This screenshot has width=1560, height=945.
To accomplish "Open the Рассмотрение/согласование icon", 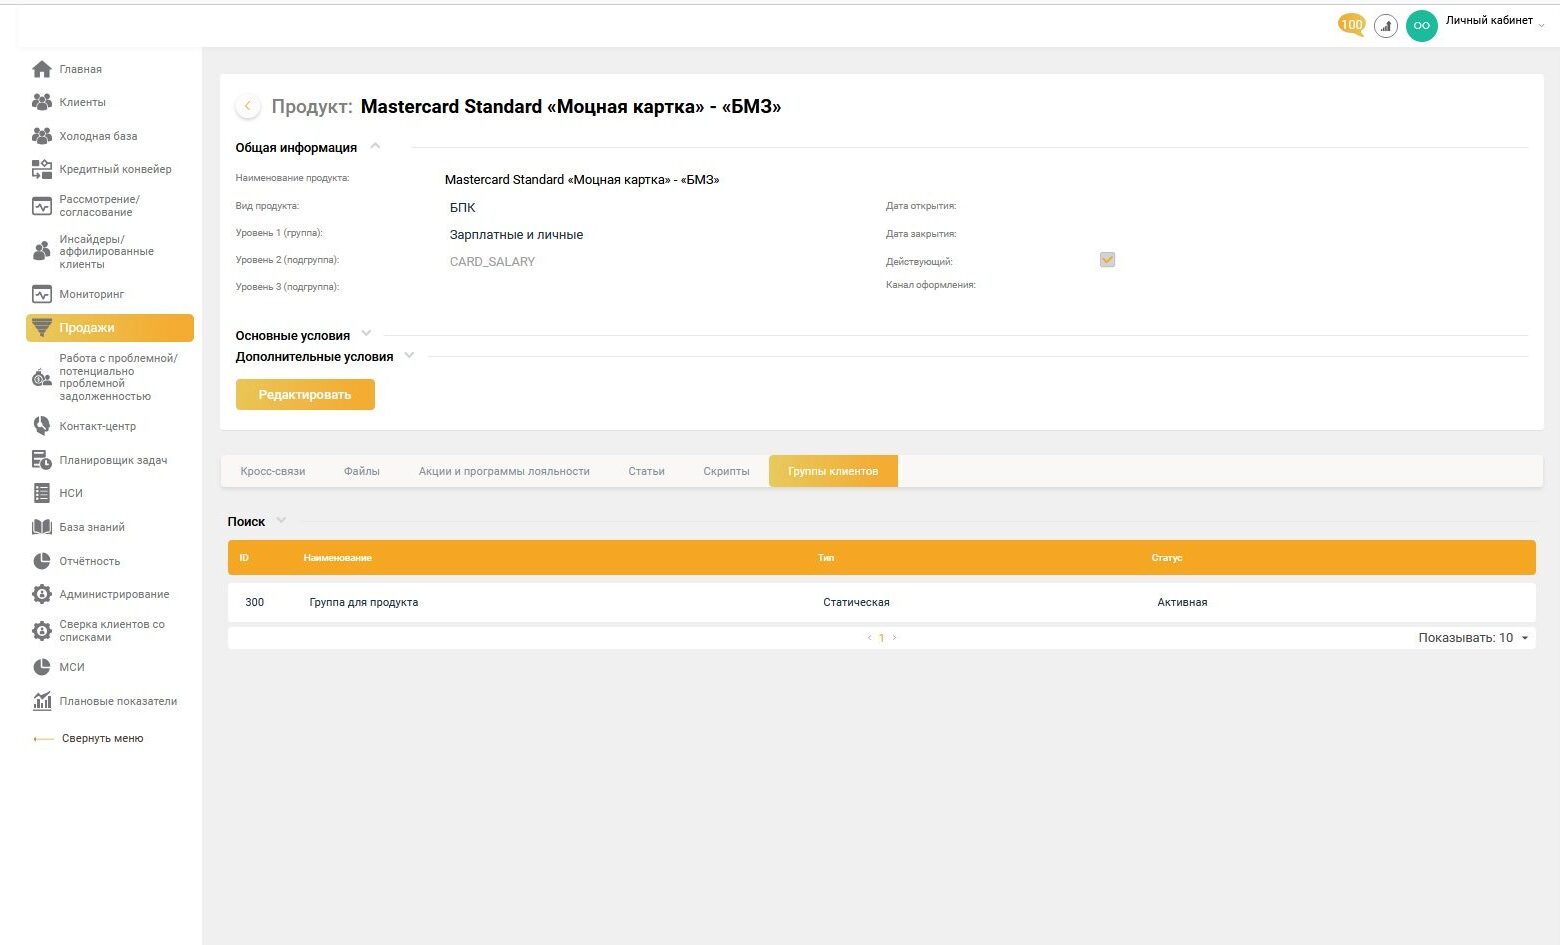I will point(42,206).
